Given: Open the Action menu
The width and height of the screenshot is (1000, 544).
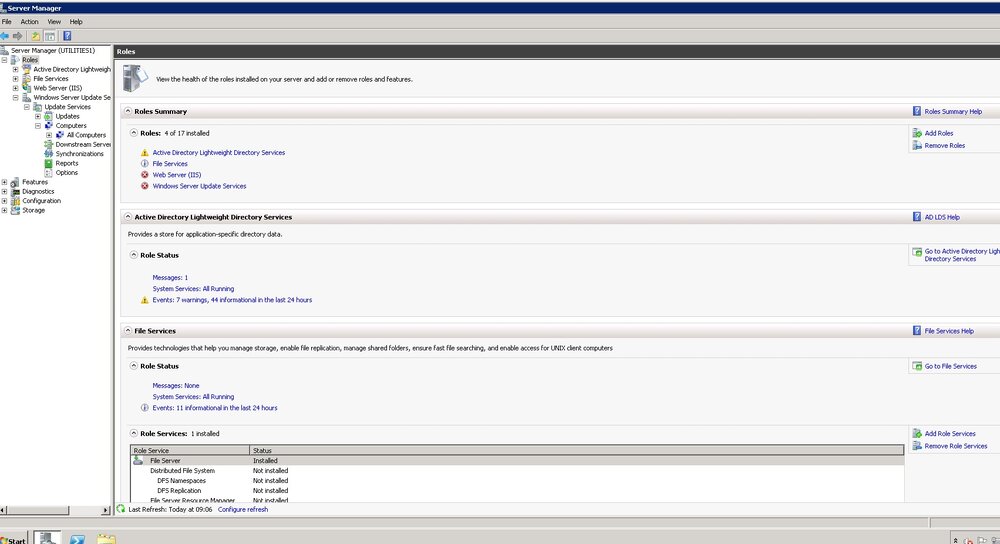Looking at the screenshot, I should tap(29, 22).
